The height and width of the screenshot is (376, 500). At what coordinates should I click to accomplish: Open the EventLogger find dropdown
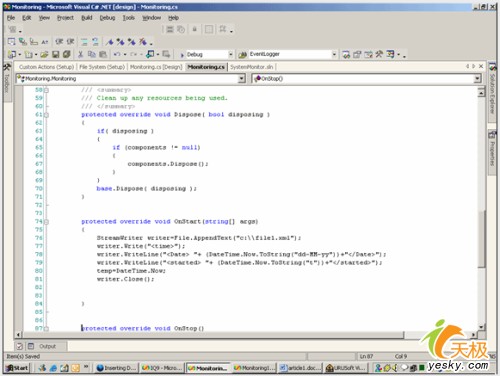(x=334, y=54)
